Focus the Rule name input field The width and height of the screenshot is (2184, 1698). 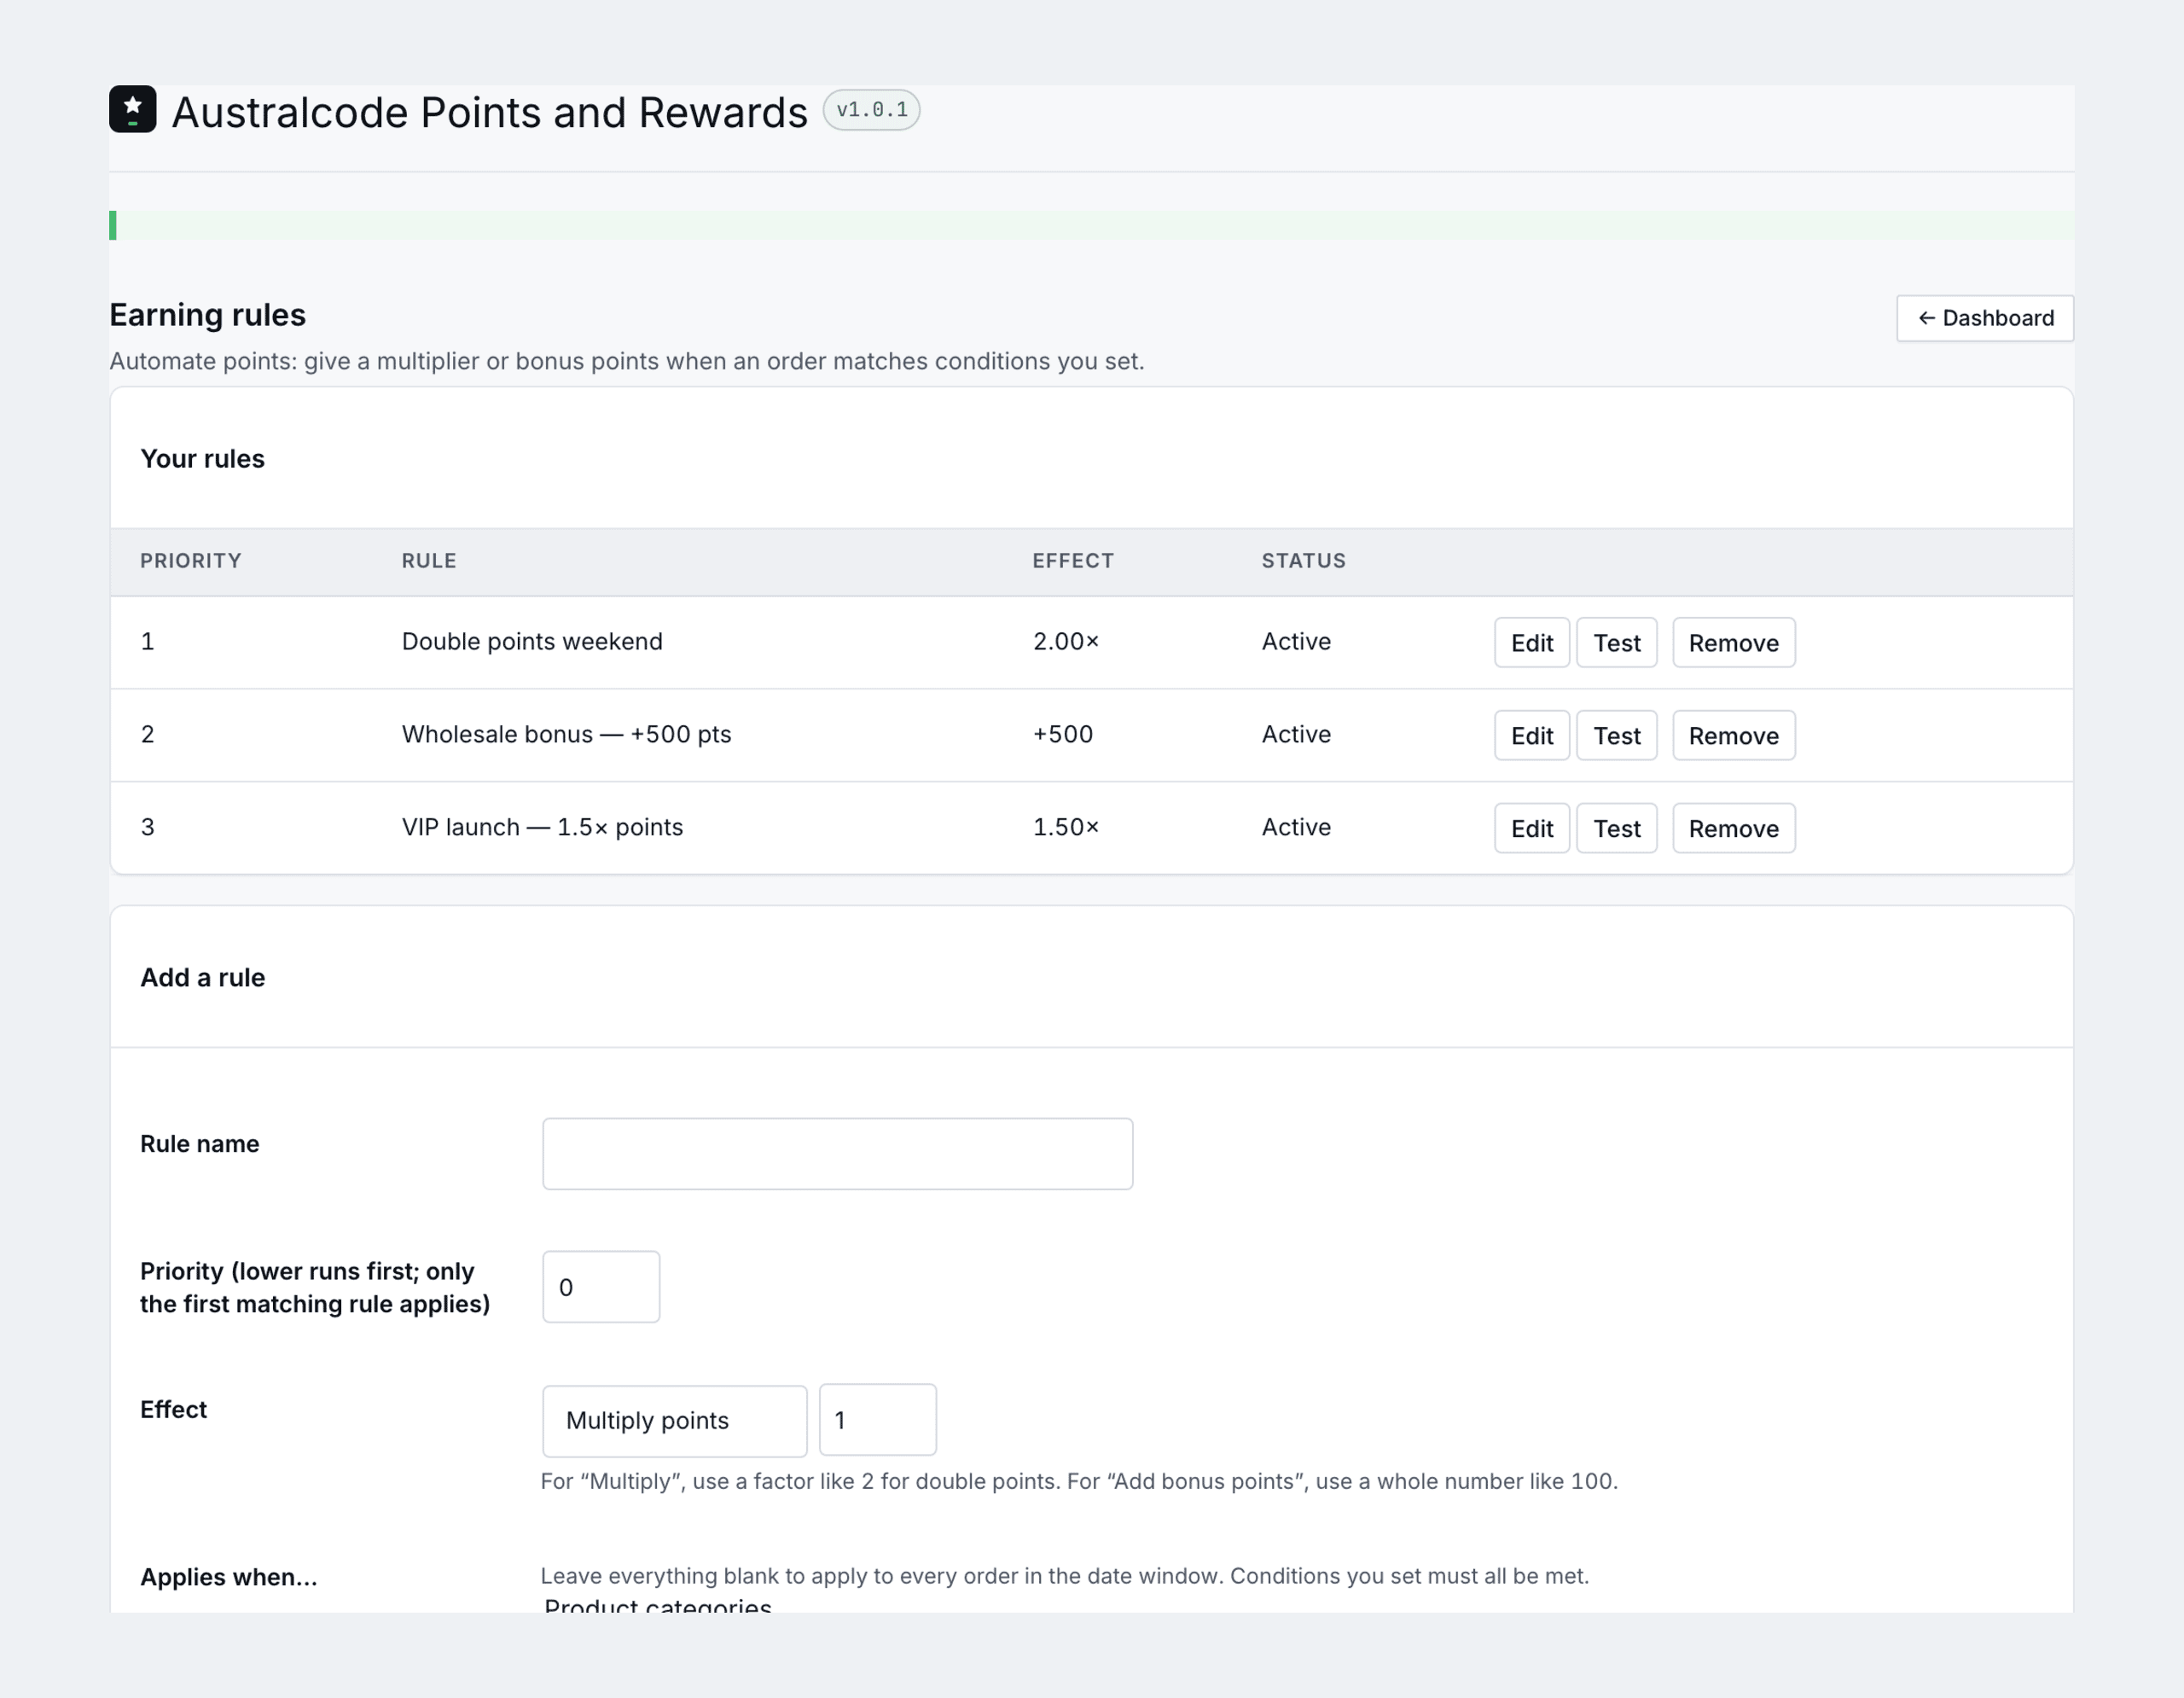pos(837,1154)
